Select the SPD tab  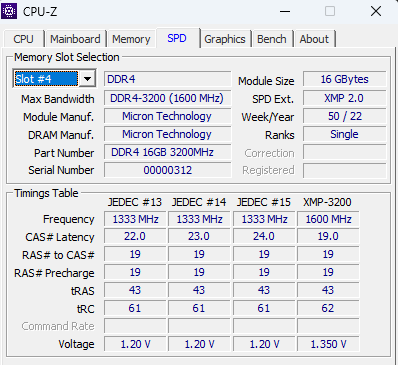point(177,38)
